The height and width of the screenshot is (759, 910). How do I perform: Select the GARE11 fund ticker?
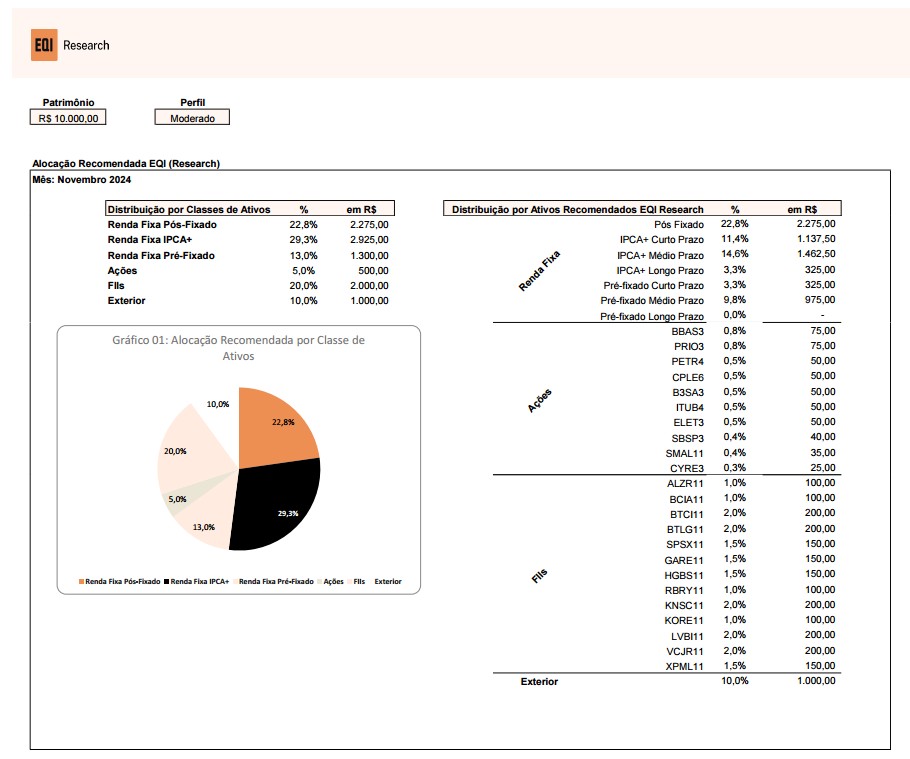point(684,560)
